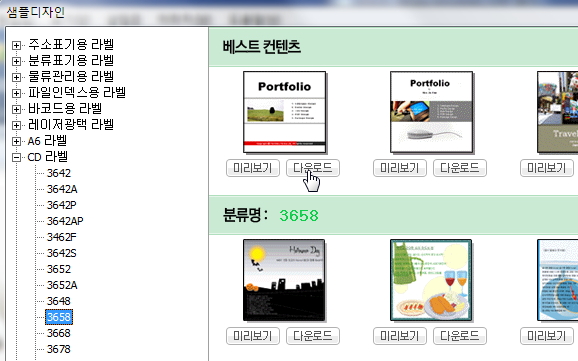Download the first Portfolio template
The image size is (578, 361).
313,168
